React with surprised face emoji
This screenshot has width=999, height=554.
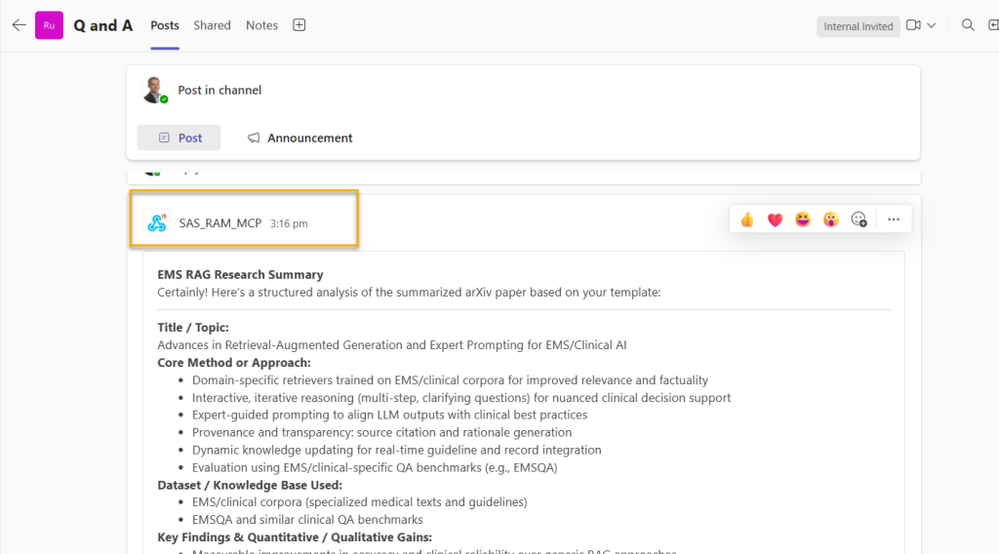click(x=831, y=220)
